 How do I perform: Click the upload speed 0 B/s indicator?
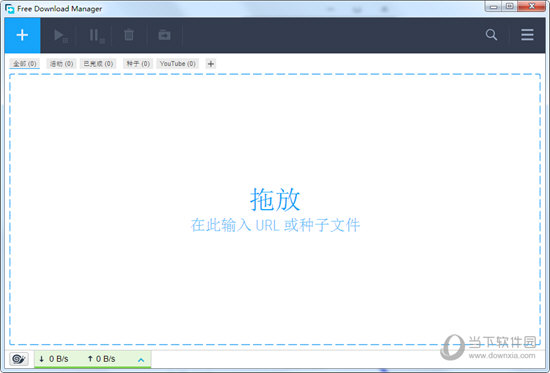101,359
